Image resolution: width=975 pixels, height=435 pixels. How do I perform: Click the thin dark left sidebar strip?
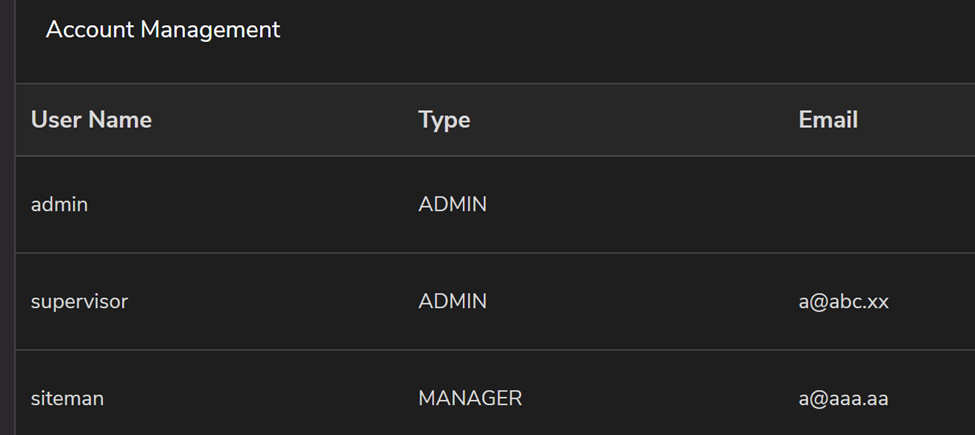point(7,218)
